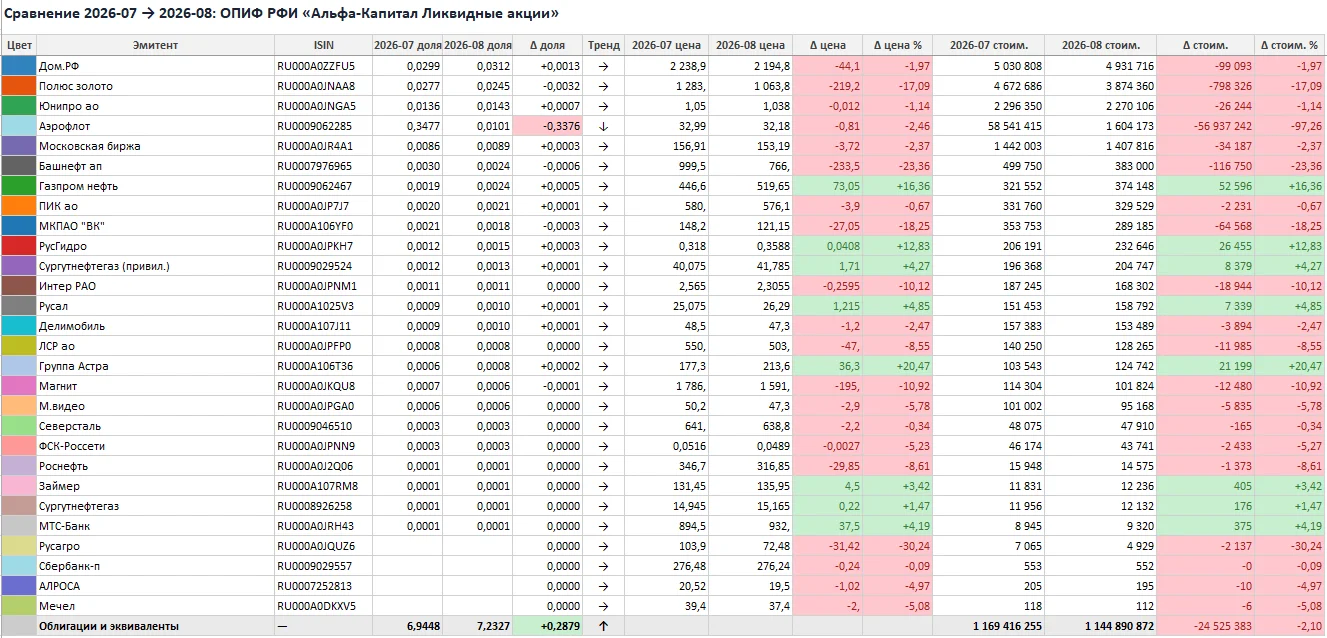The width and height of the screenshot is (1327, 638).
Task: Click the ISIN column header
Action: 323,45
